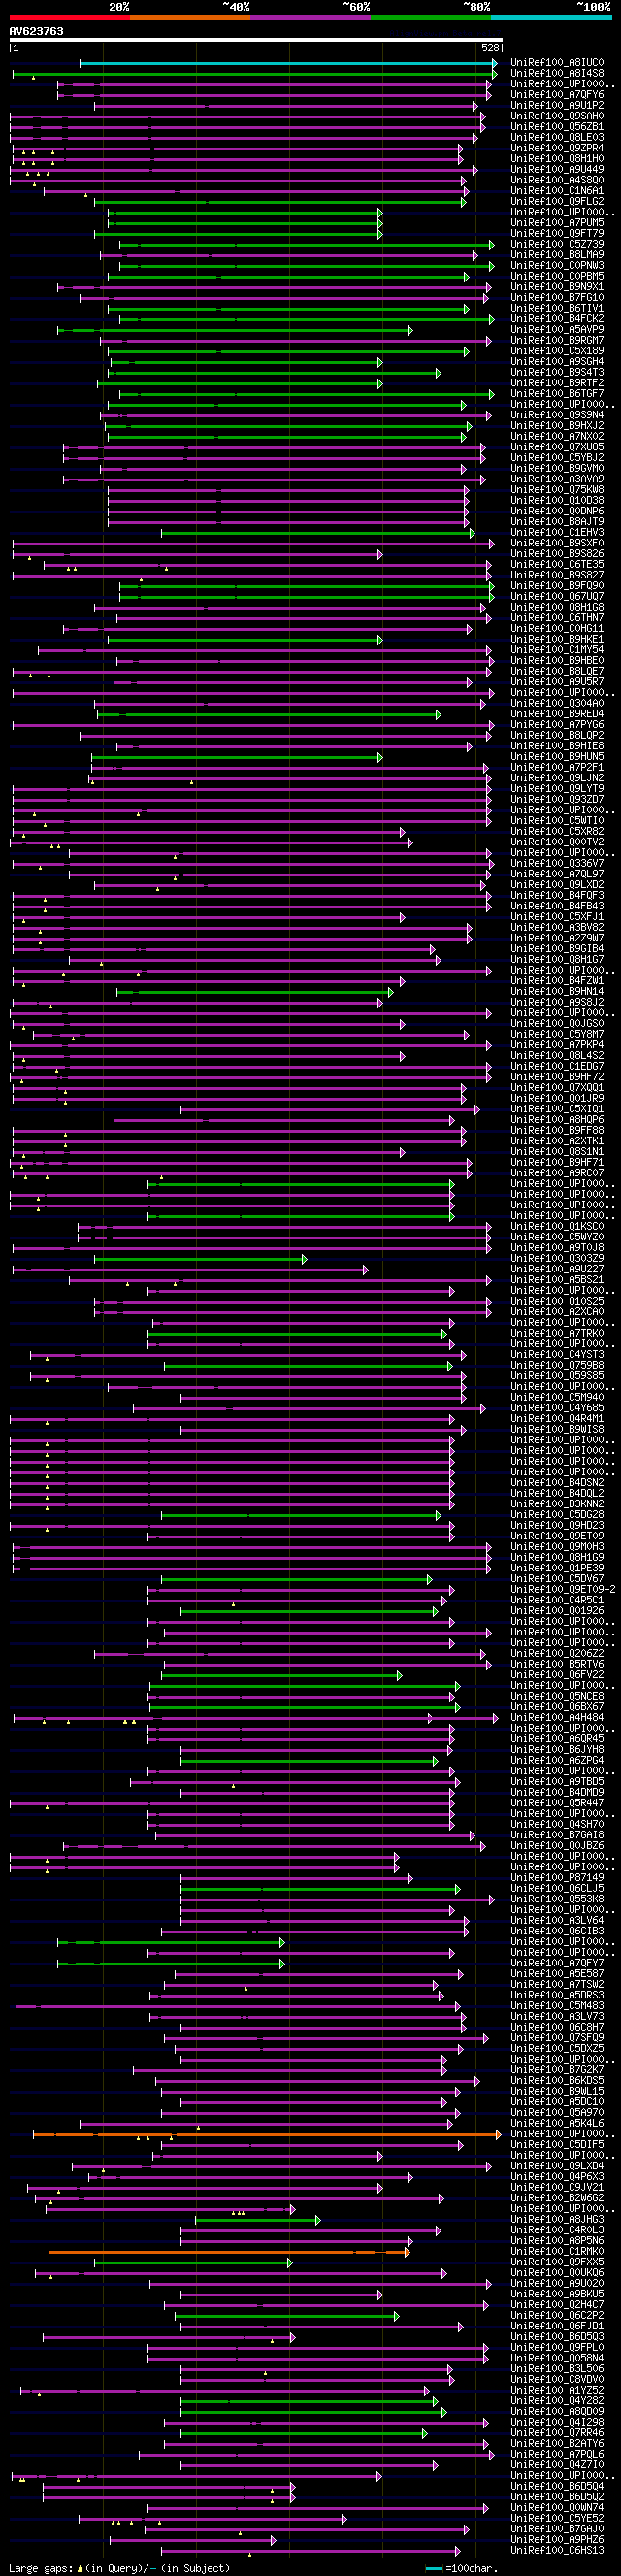This screenshot has height=2576, width=621.
Task: Select hit UniRef100_B9HXJ2
Action: tap(557, 425)
